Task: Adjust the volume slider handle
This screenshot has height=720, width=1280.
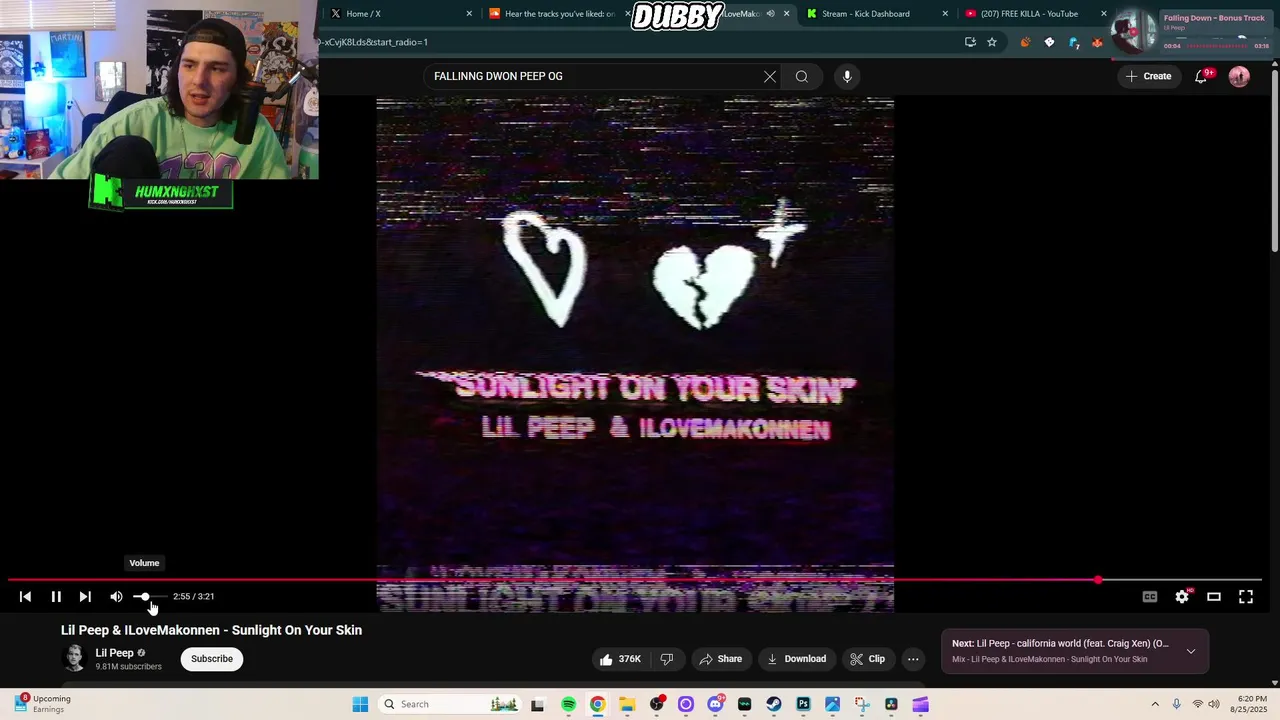Action: 144,597
